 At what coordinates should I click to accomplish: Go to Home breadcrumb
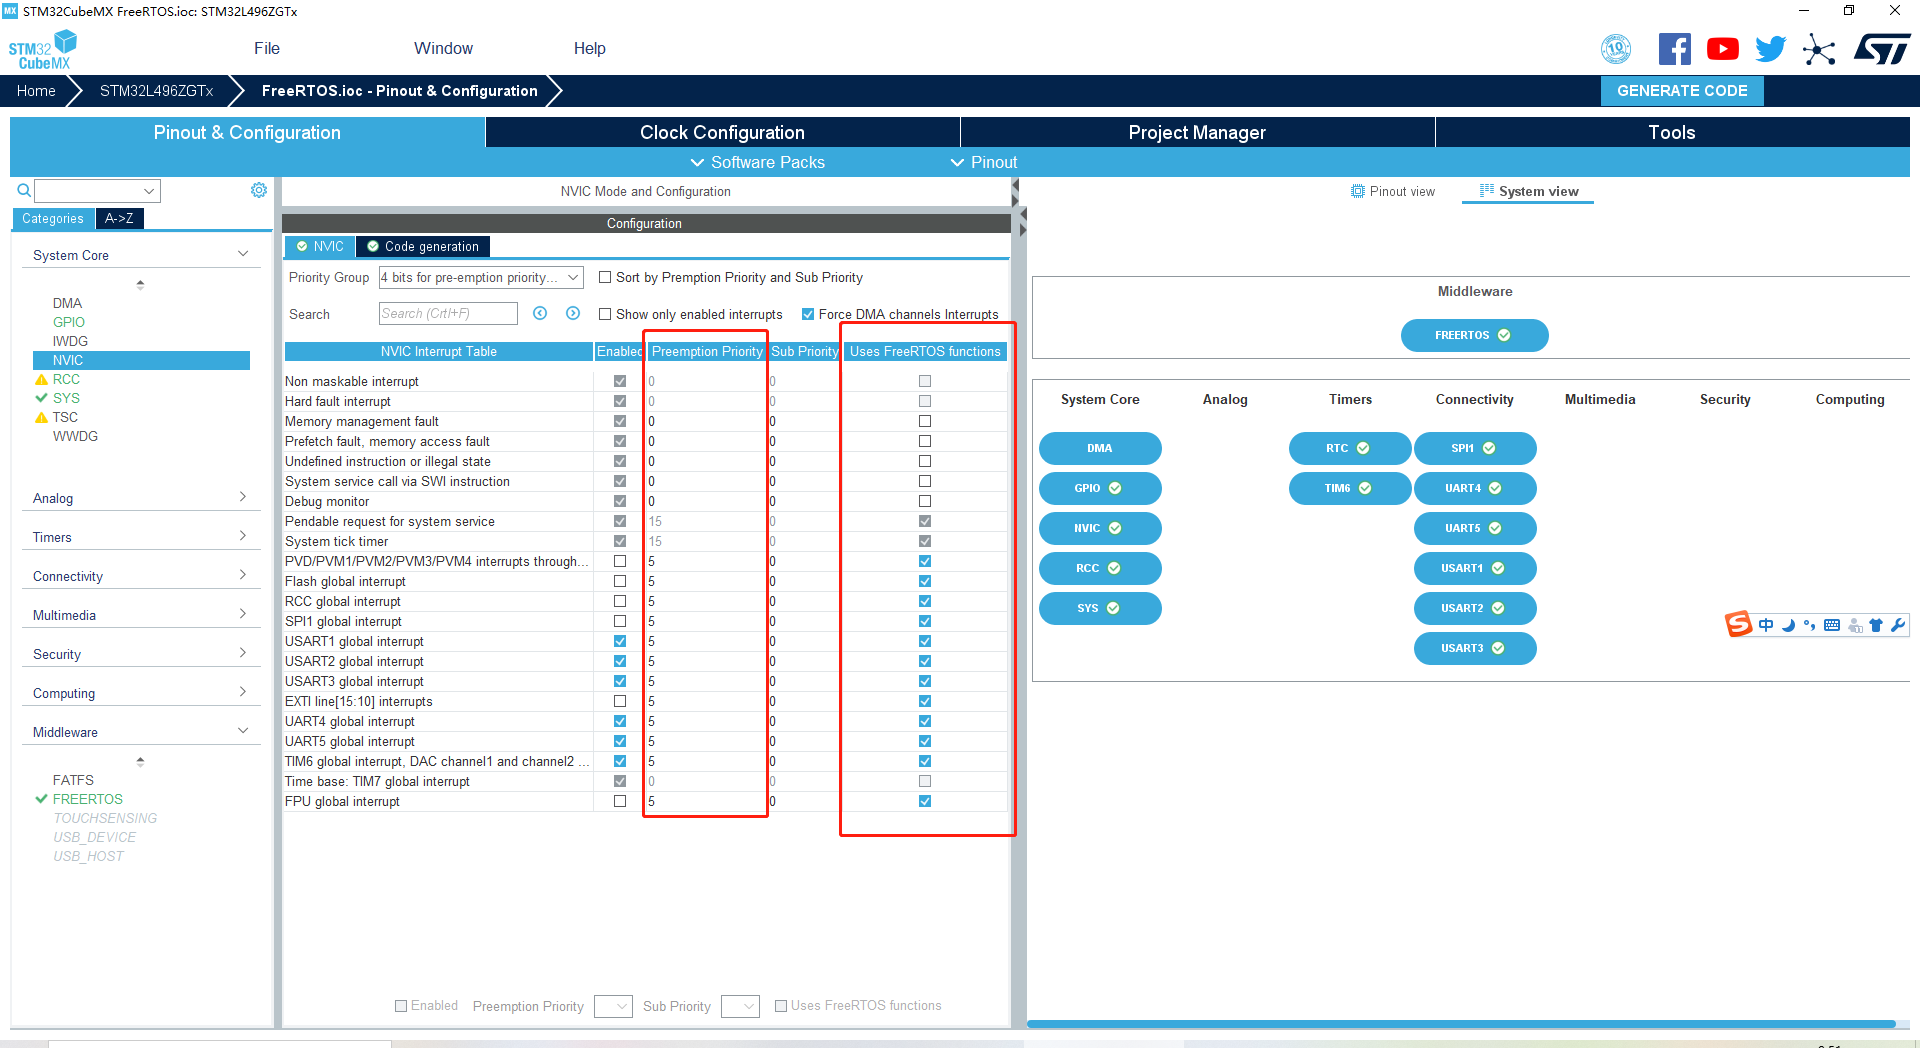click(x=36, y=91)
